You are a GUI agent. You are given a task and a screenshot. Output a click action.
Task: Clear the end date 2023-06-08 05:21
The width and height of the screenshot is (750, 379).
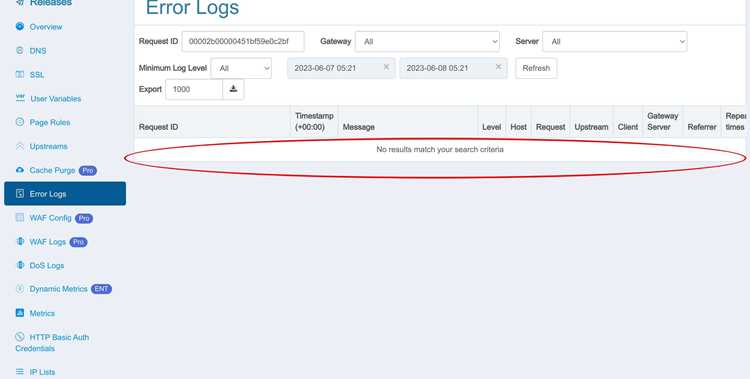pyautogui.click(x=498, y=67)
